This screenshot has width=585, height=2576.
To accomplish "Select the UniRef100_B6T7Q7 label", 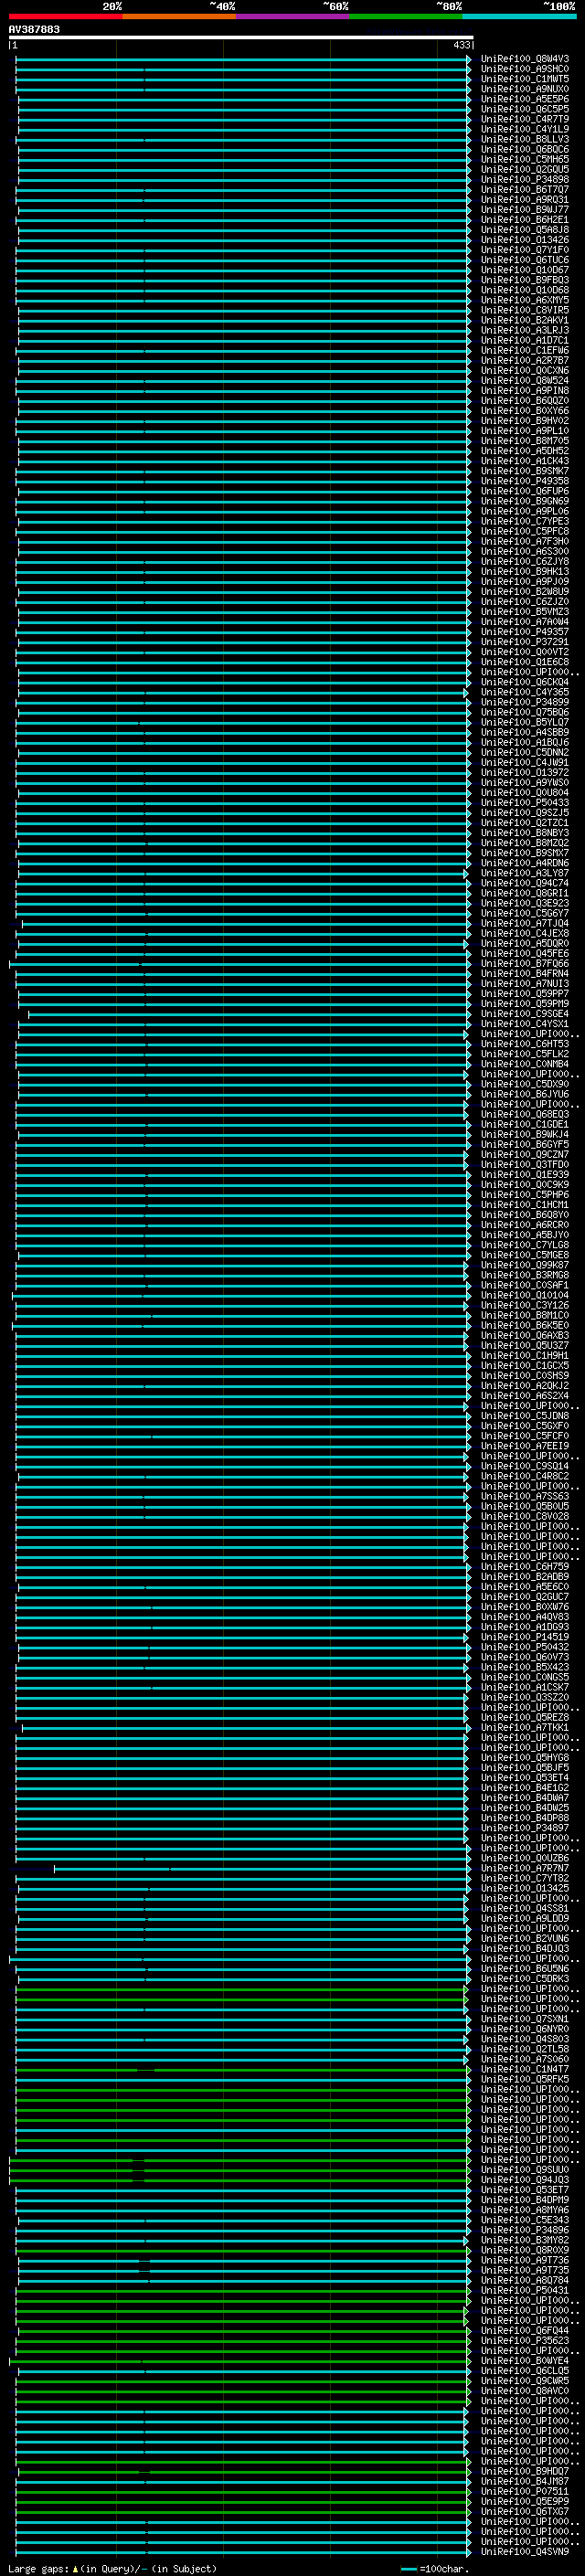I will (x=525, y=190).
